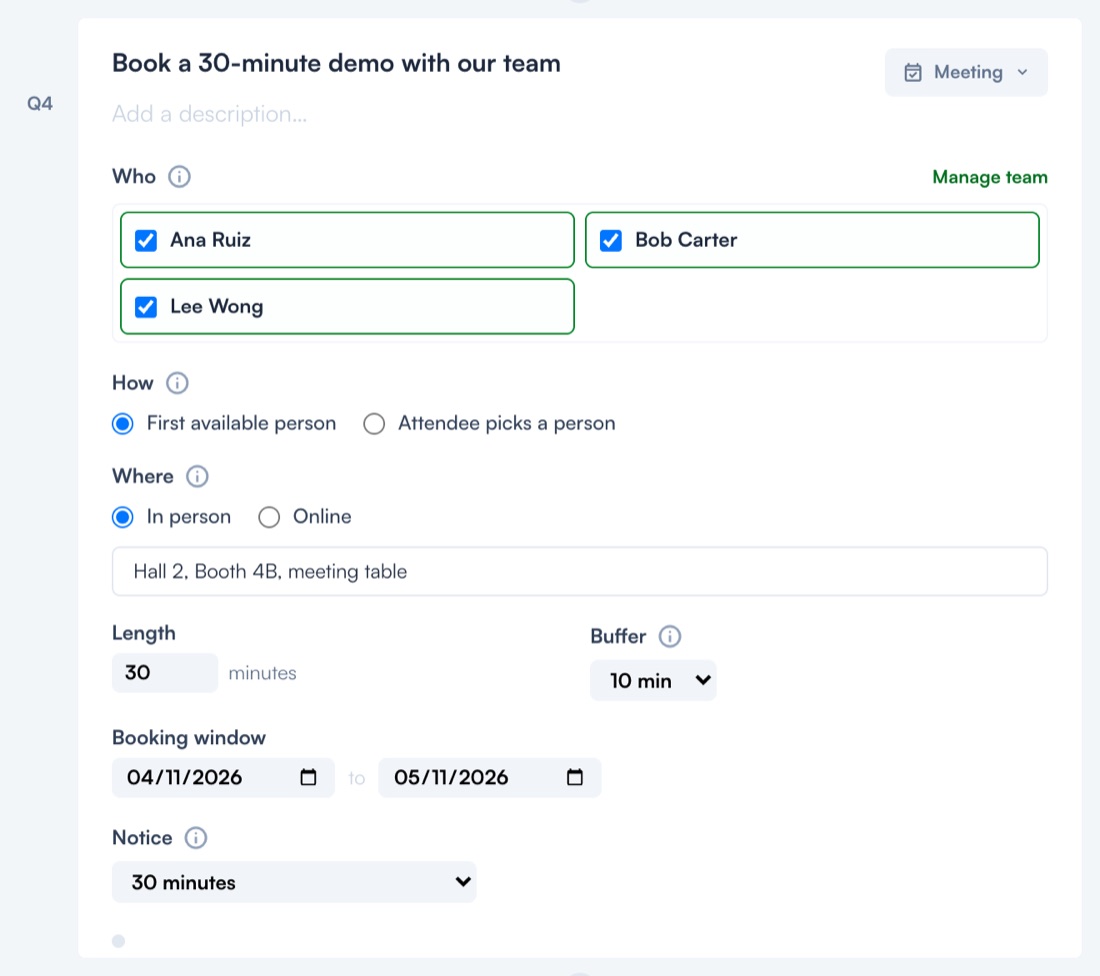
Task: Click the calendar icon in the Meeting type button
Action: 913,72
